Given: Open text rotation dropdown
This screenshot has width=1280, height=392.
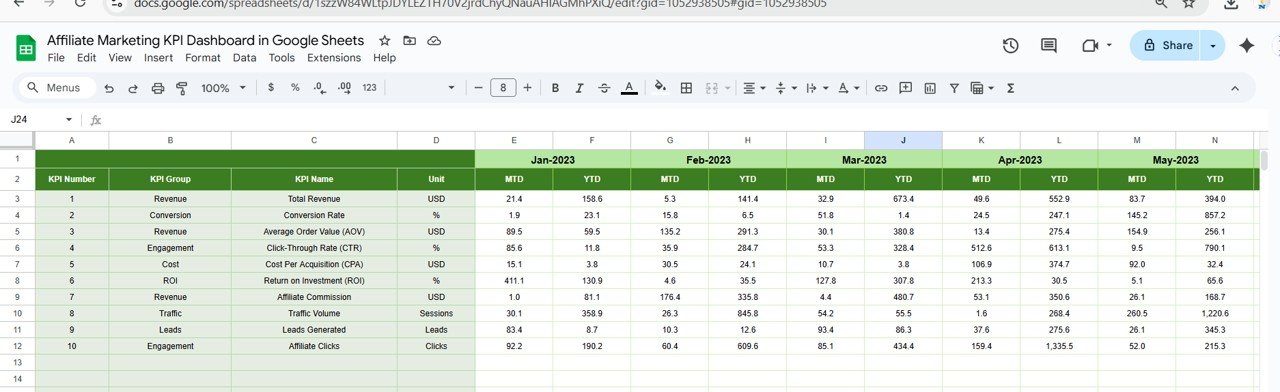Looking at the screenshot, I should point(848,88).
